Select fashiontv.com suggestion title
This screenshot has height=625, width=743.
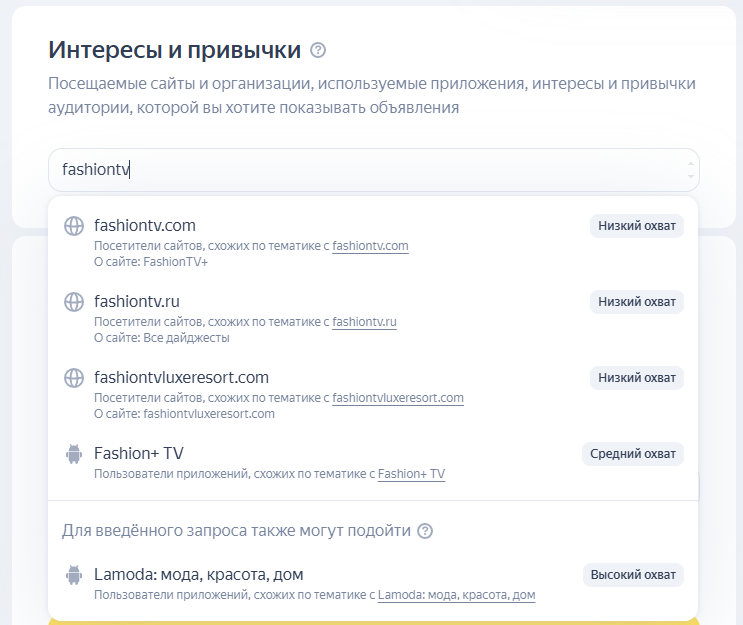pos(145,226)
